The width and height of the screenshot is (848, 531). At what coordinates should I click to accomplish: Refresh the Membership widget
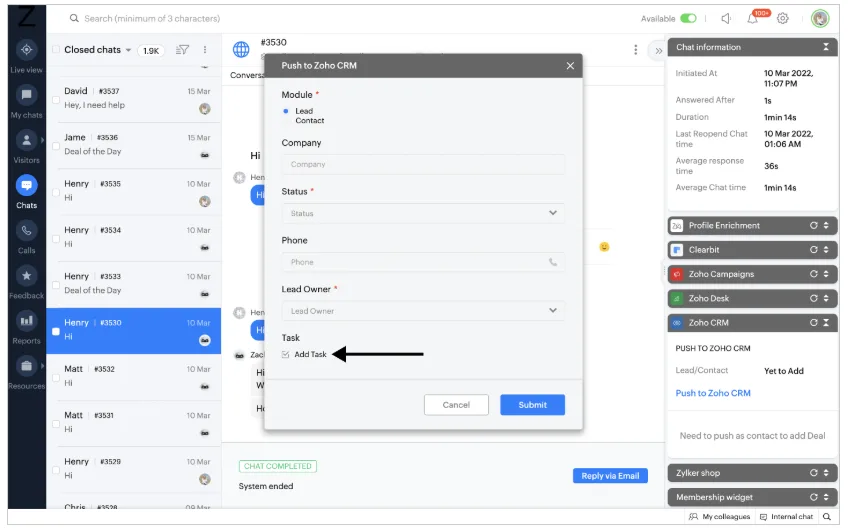[x=813, y=497]
